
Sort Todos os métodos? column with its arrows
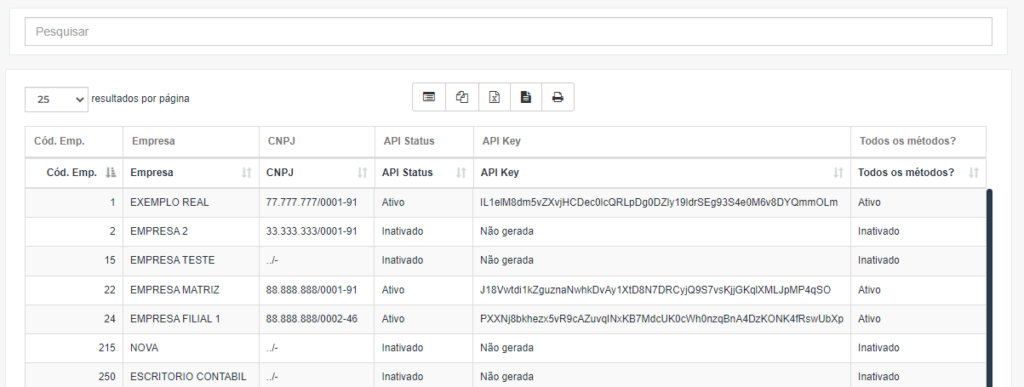pos(974,173)
